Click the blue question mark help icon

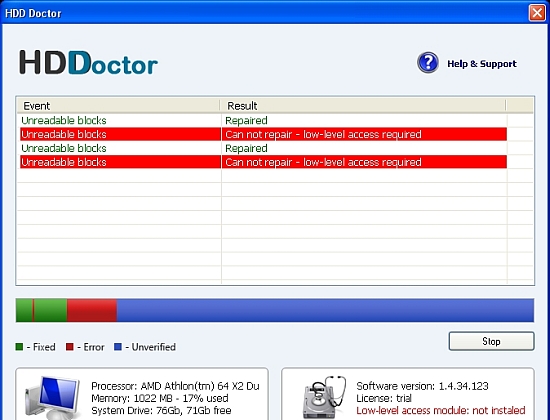click(428, 63)
